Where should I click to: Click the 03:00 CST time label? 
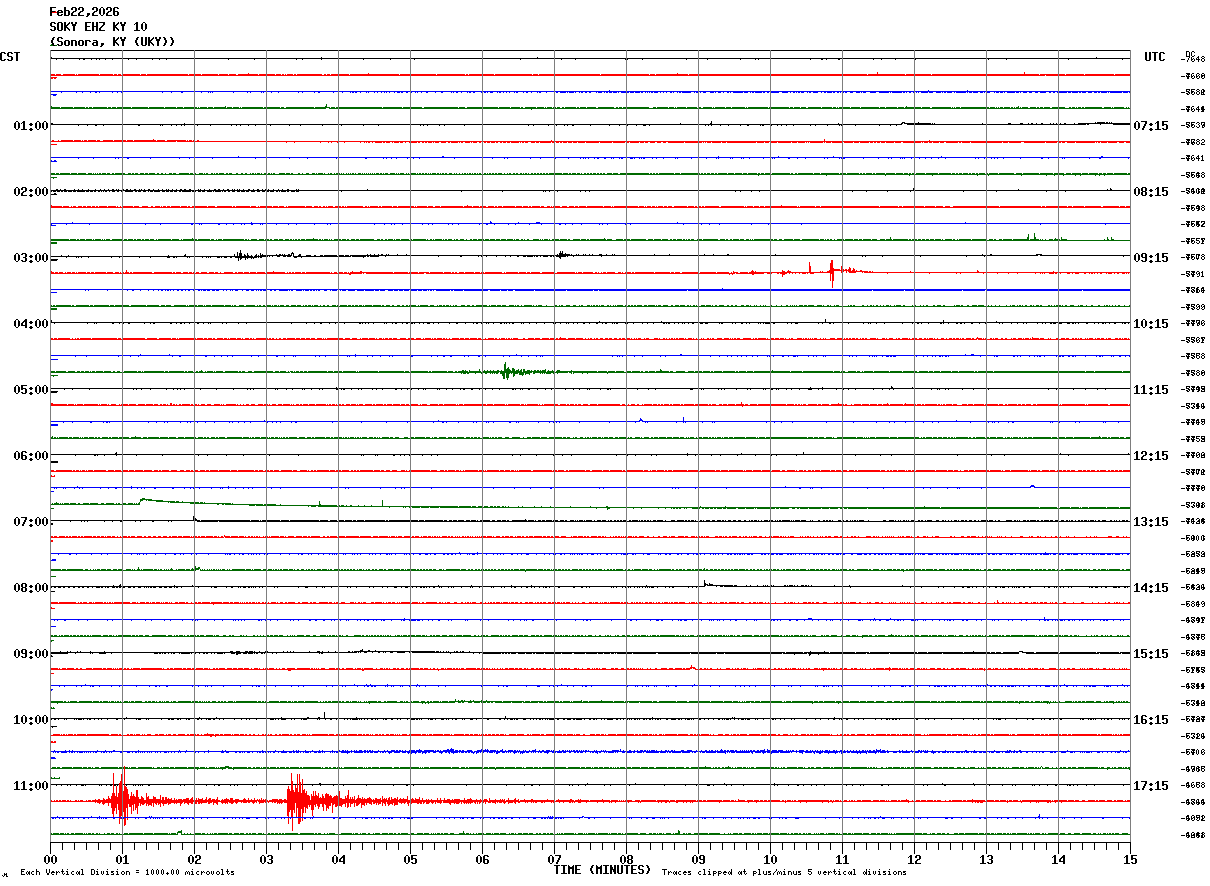tap(30, 258)
